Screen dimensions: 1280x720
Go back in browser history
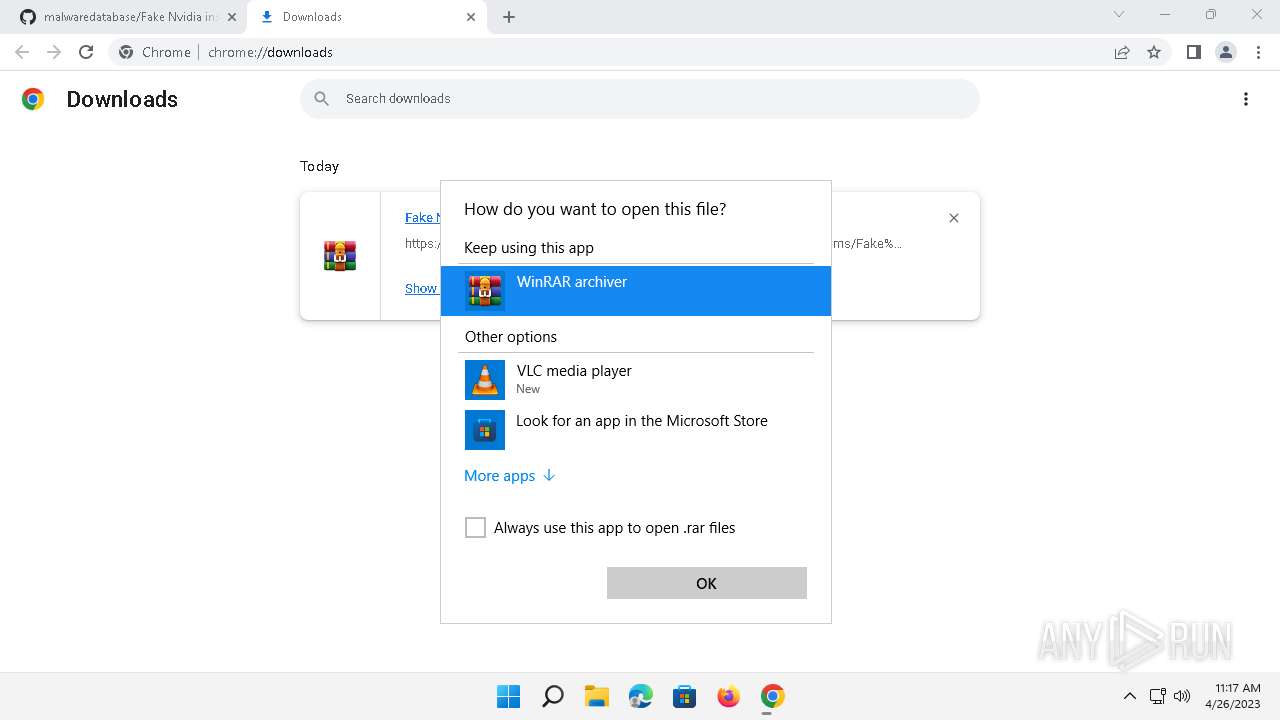click(22, 52)
